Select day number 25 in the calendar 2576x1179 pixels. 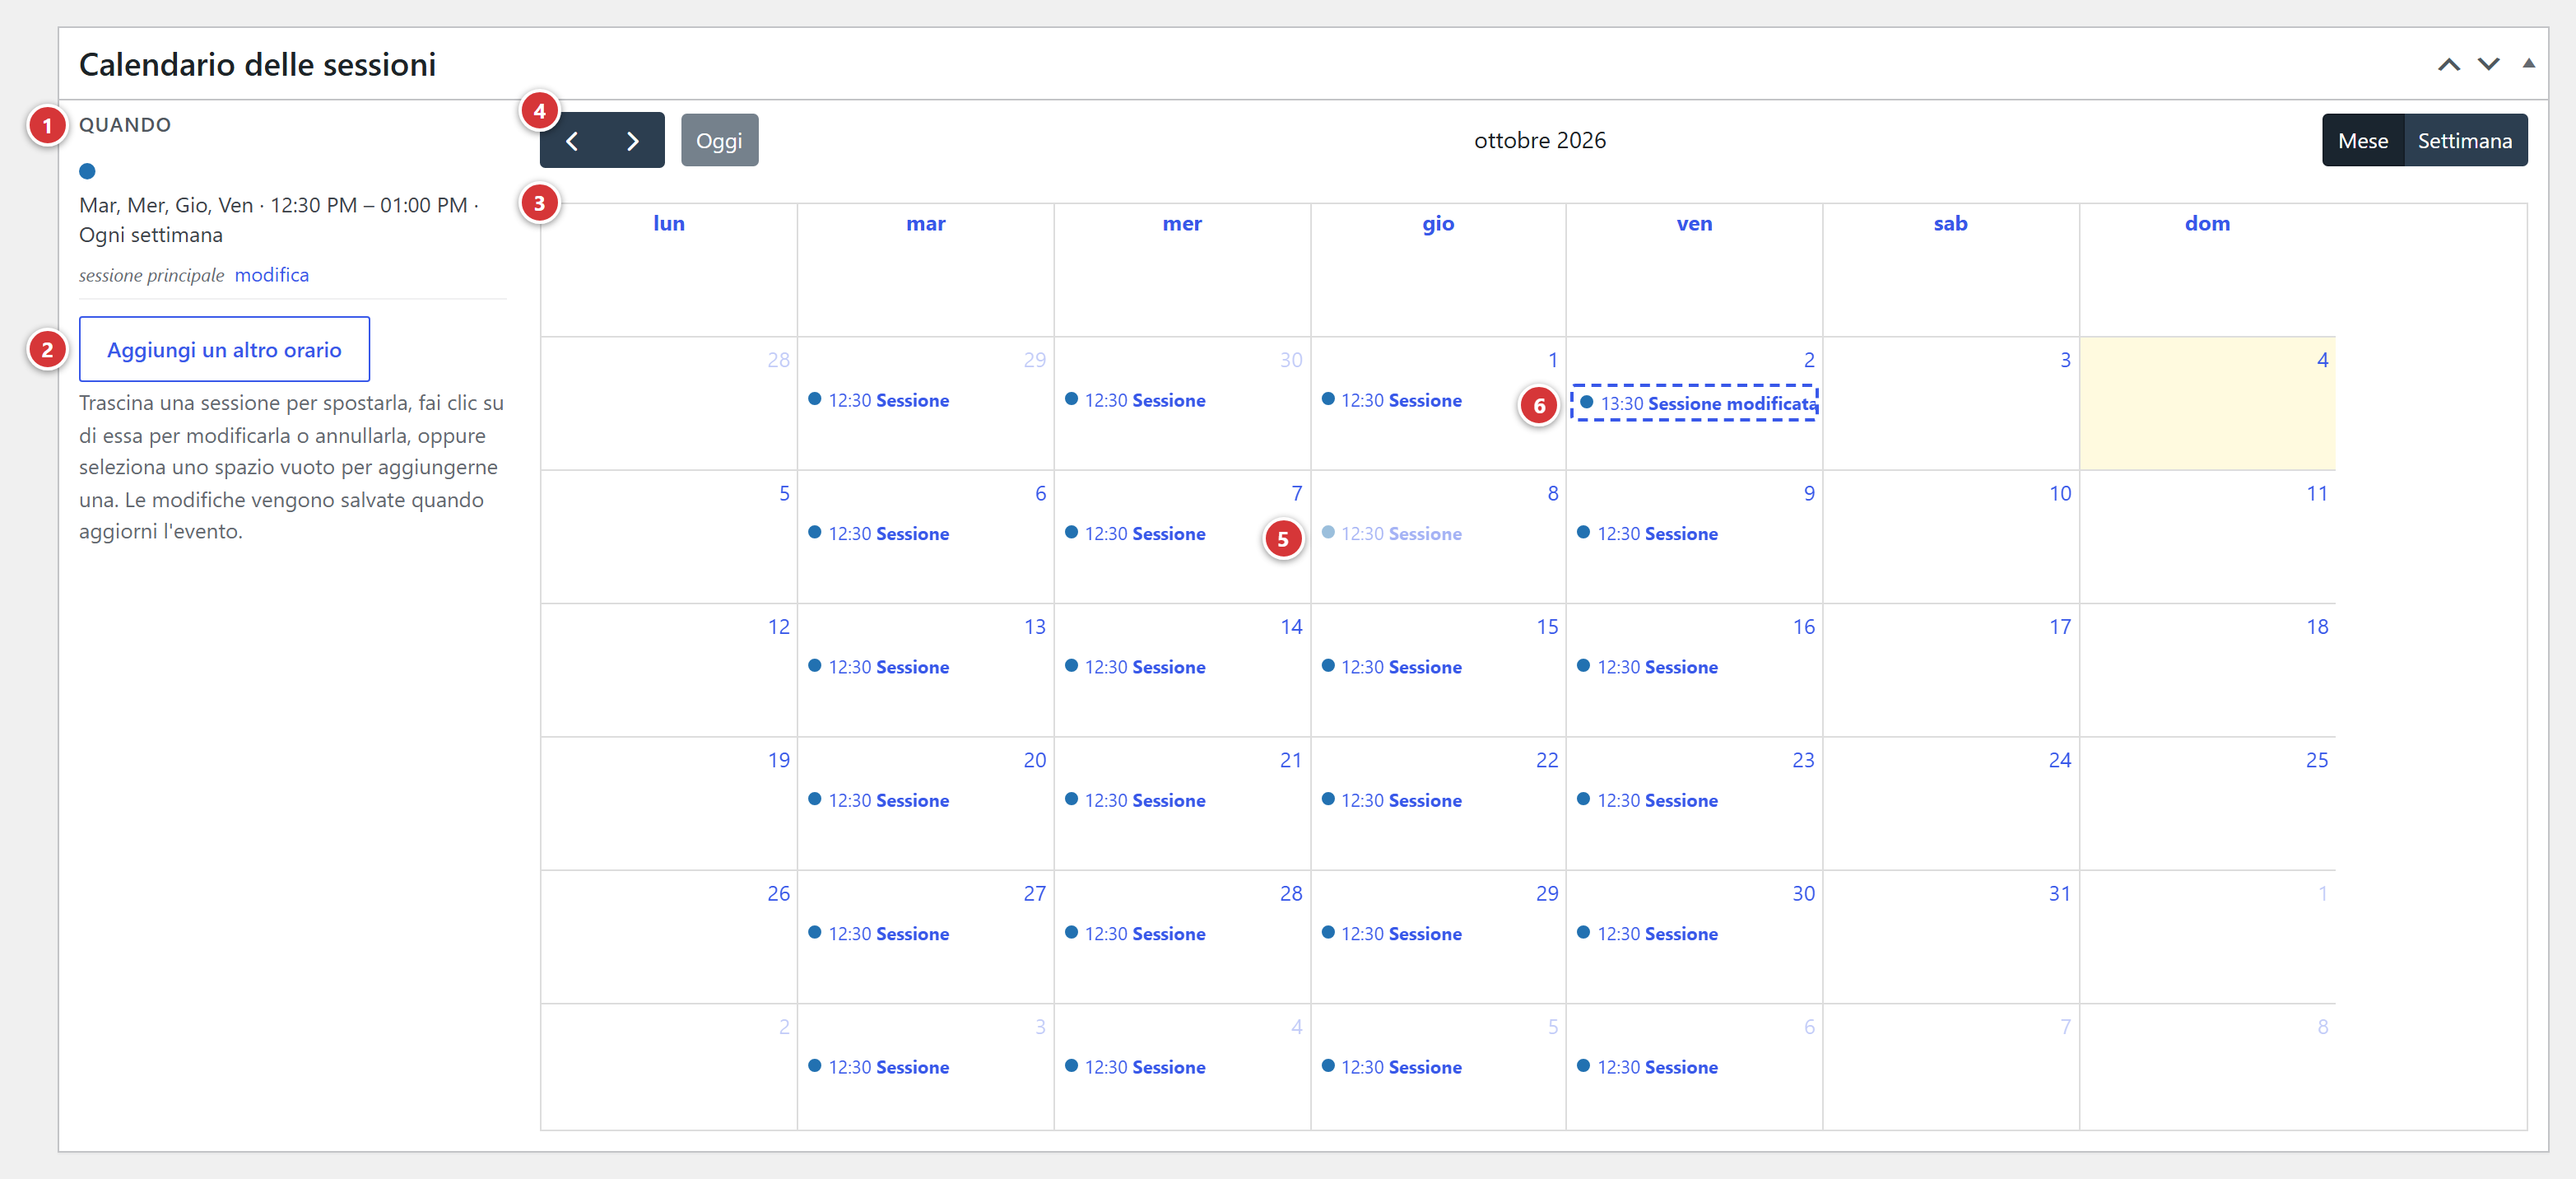[2317, 761]
